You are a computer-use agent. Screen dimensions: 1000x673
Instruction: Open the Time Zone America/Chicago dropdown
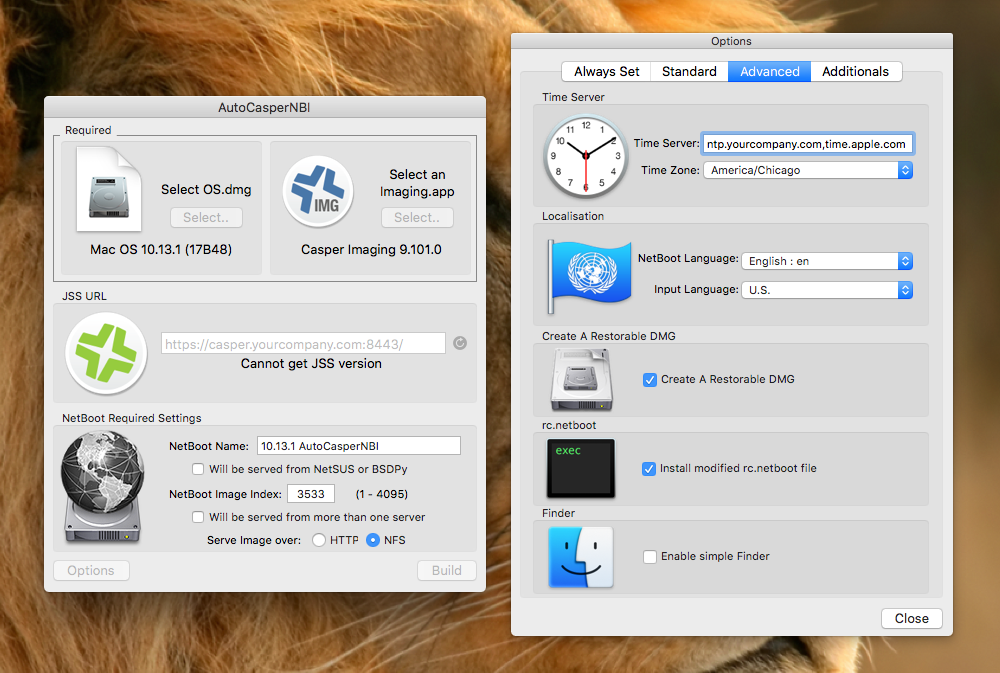(x=808, y=170)
